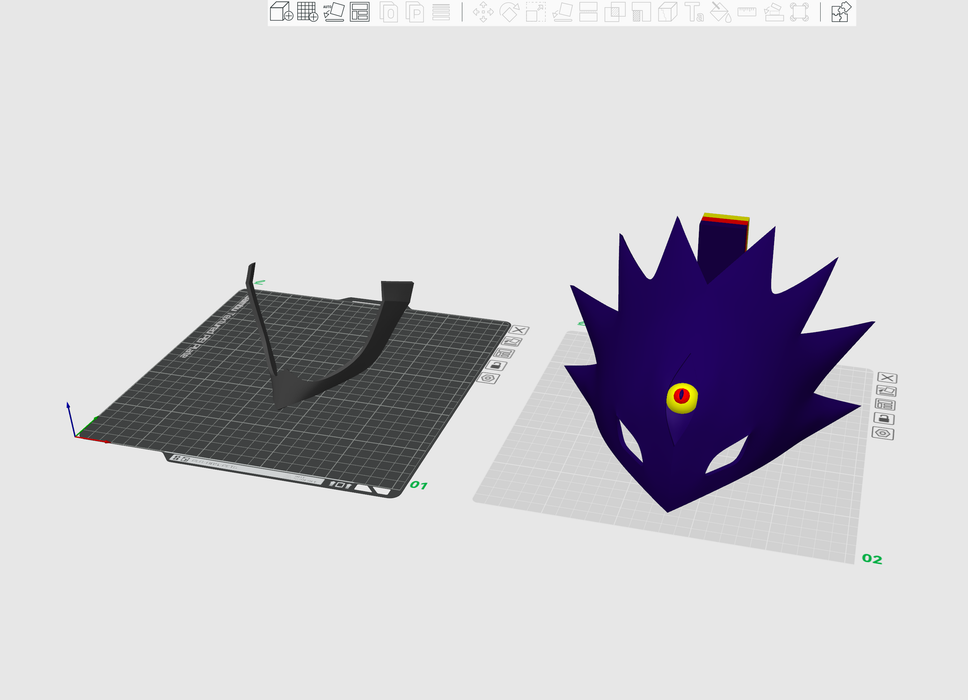Screen dimensions: 968x700
Task: Auto orient objects on plate 01
Action: coord(510,341)
